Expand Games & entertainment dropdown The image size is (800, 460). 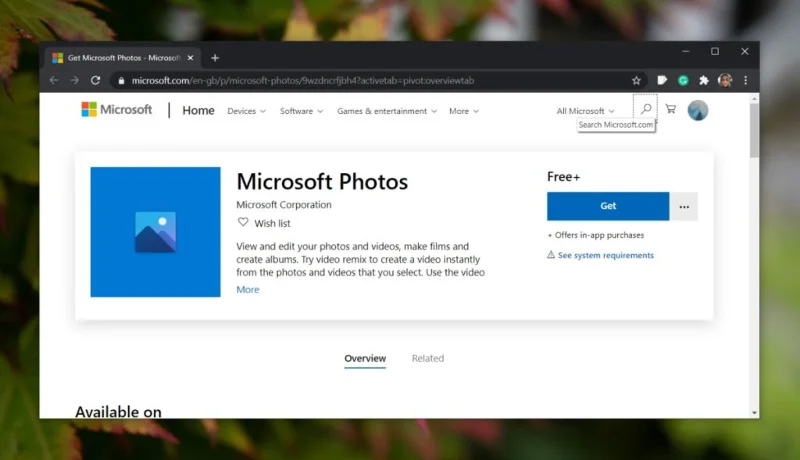(x=387, y=111)
